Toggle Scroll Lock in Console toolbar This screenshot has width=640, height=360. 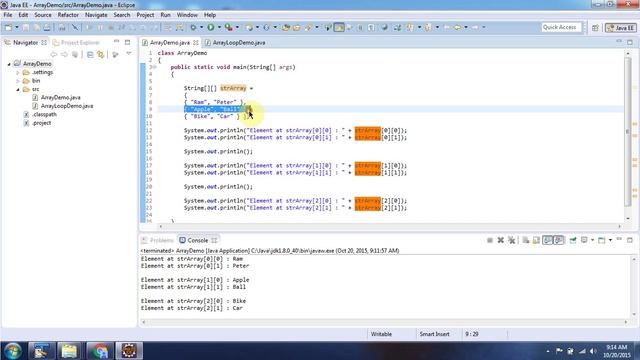[x=536, y=240]
